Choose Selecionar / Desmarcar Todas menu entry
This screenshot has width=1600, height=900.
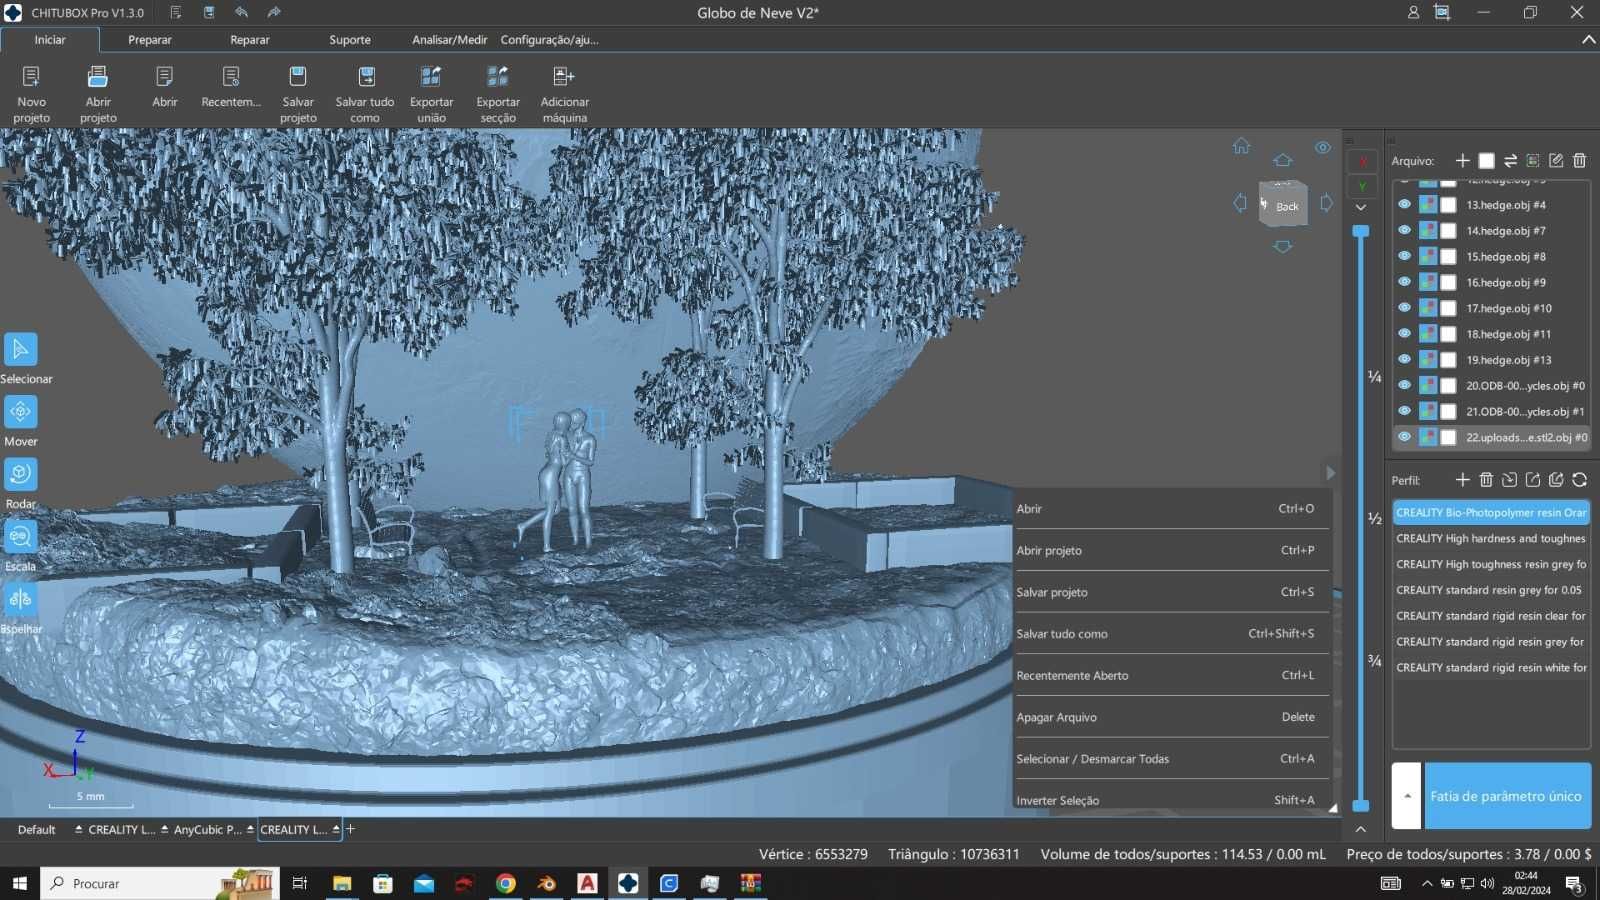coord(1172,759)
